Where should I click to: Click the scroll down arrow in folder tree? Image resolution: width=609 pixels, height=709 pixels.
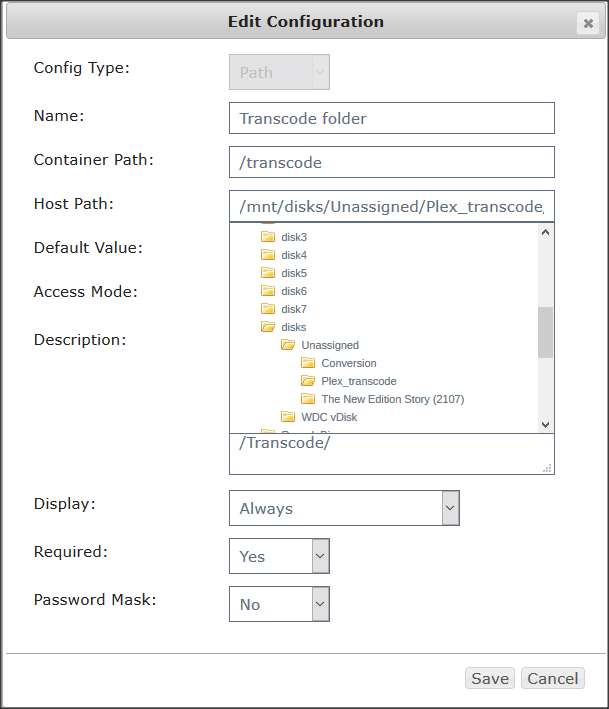[x=545, y=425]
